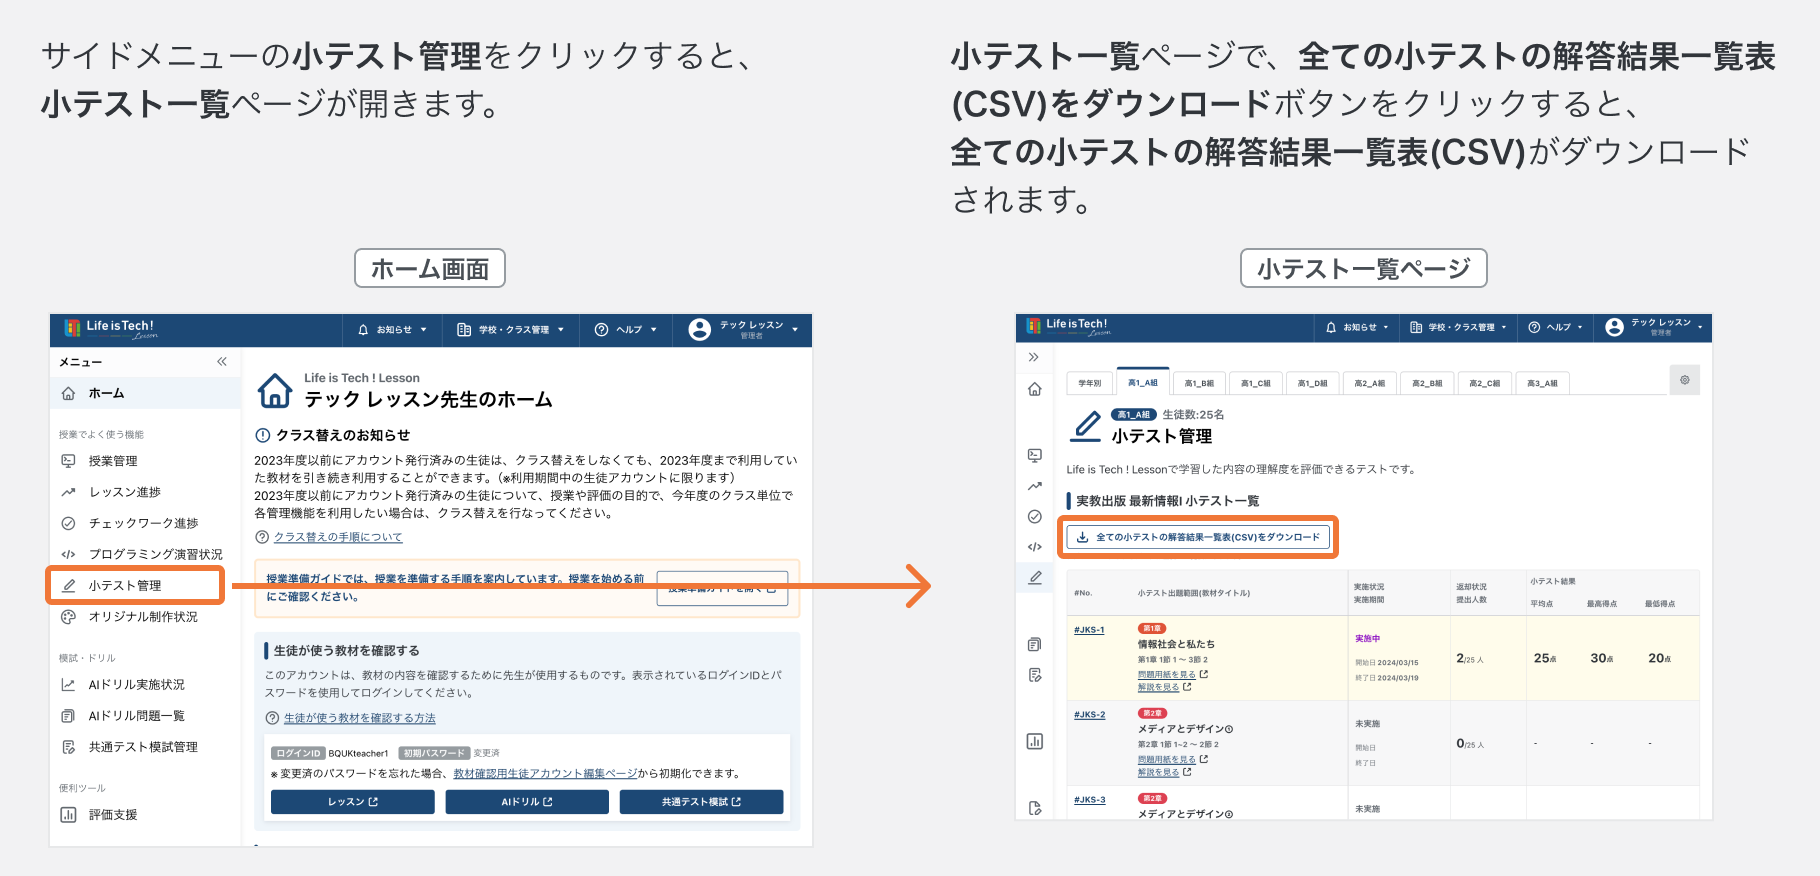Click the レッスン button
The height and width of the screenshot is (876, 1820).
353,802
